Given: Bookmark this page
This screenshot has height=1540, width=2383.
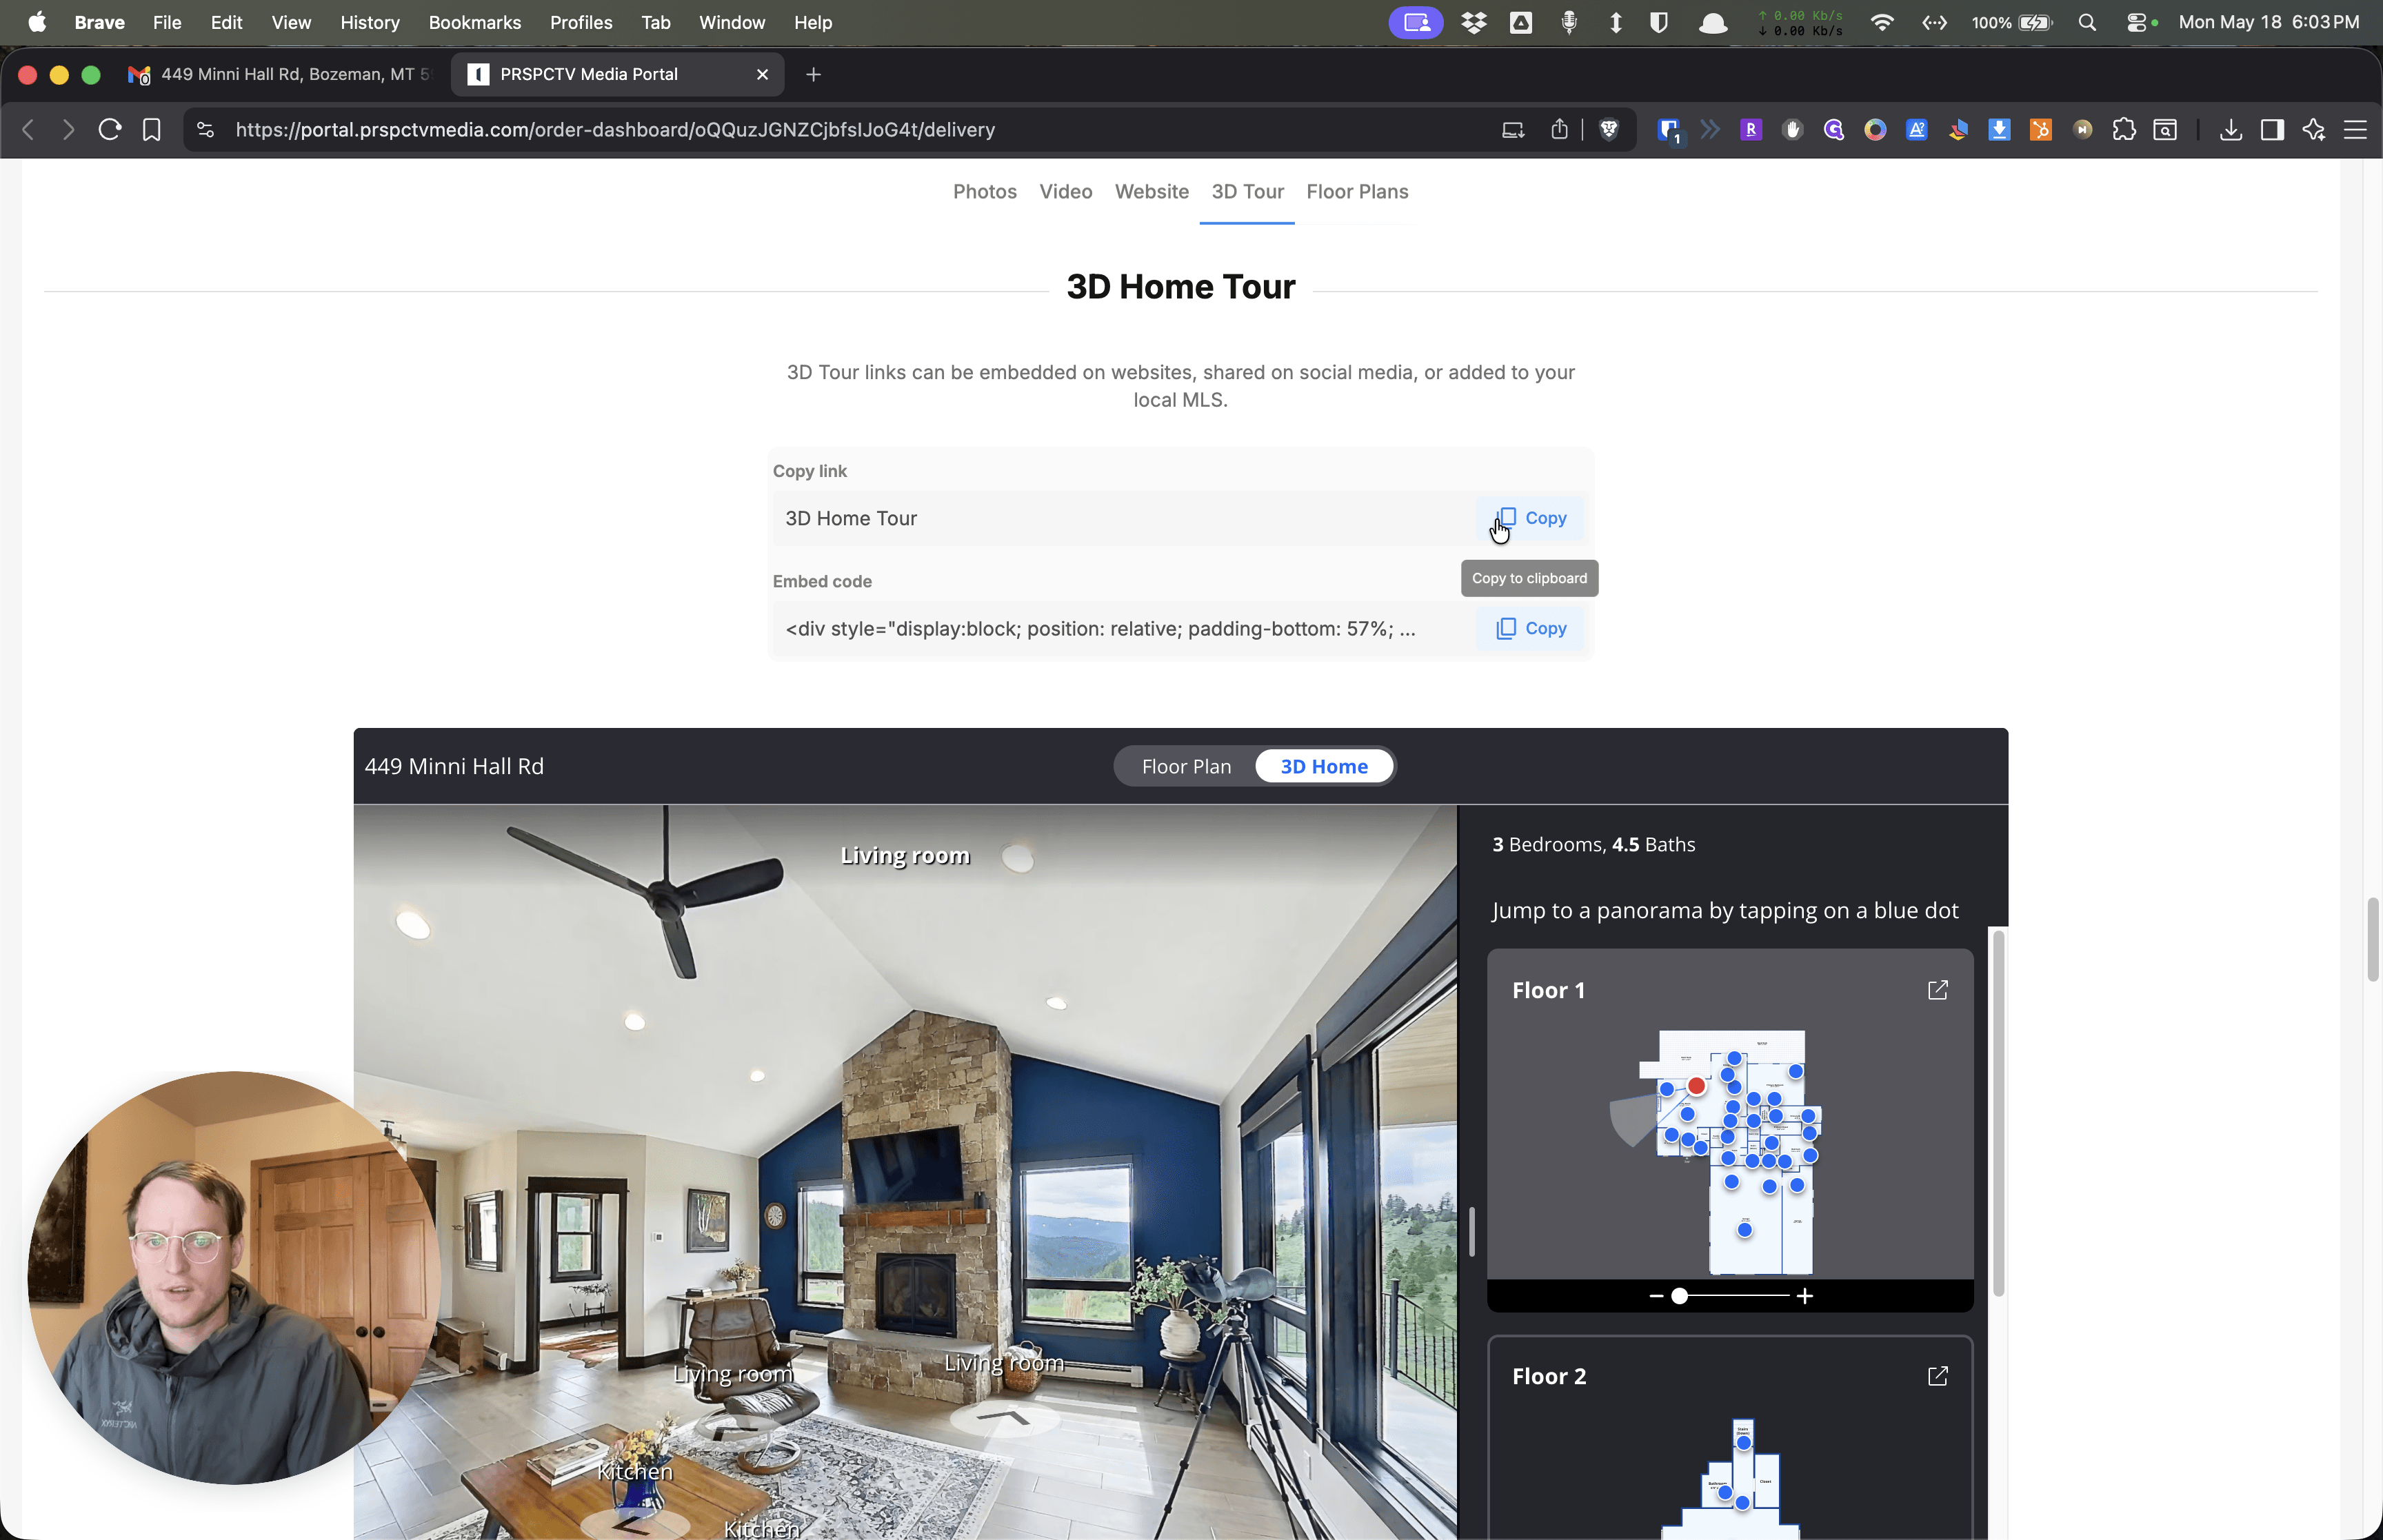Looking at the screenshot, I should 152,129.
